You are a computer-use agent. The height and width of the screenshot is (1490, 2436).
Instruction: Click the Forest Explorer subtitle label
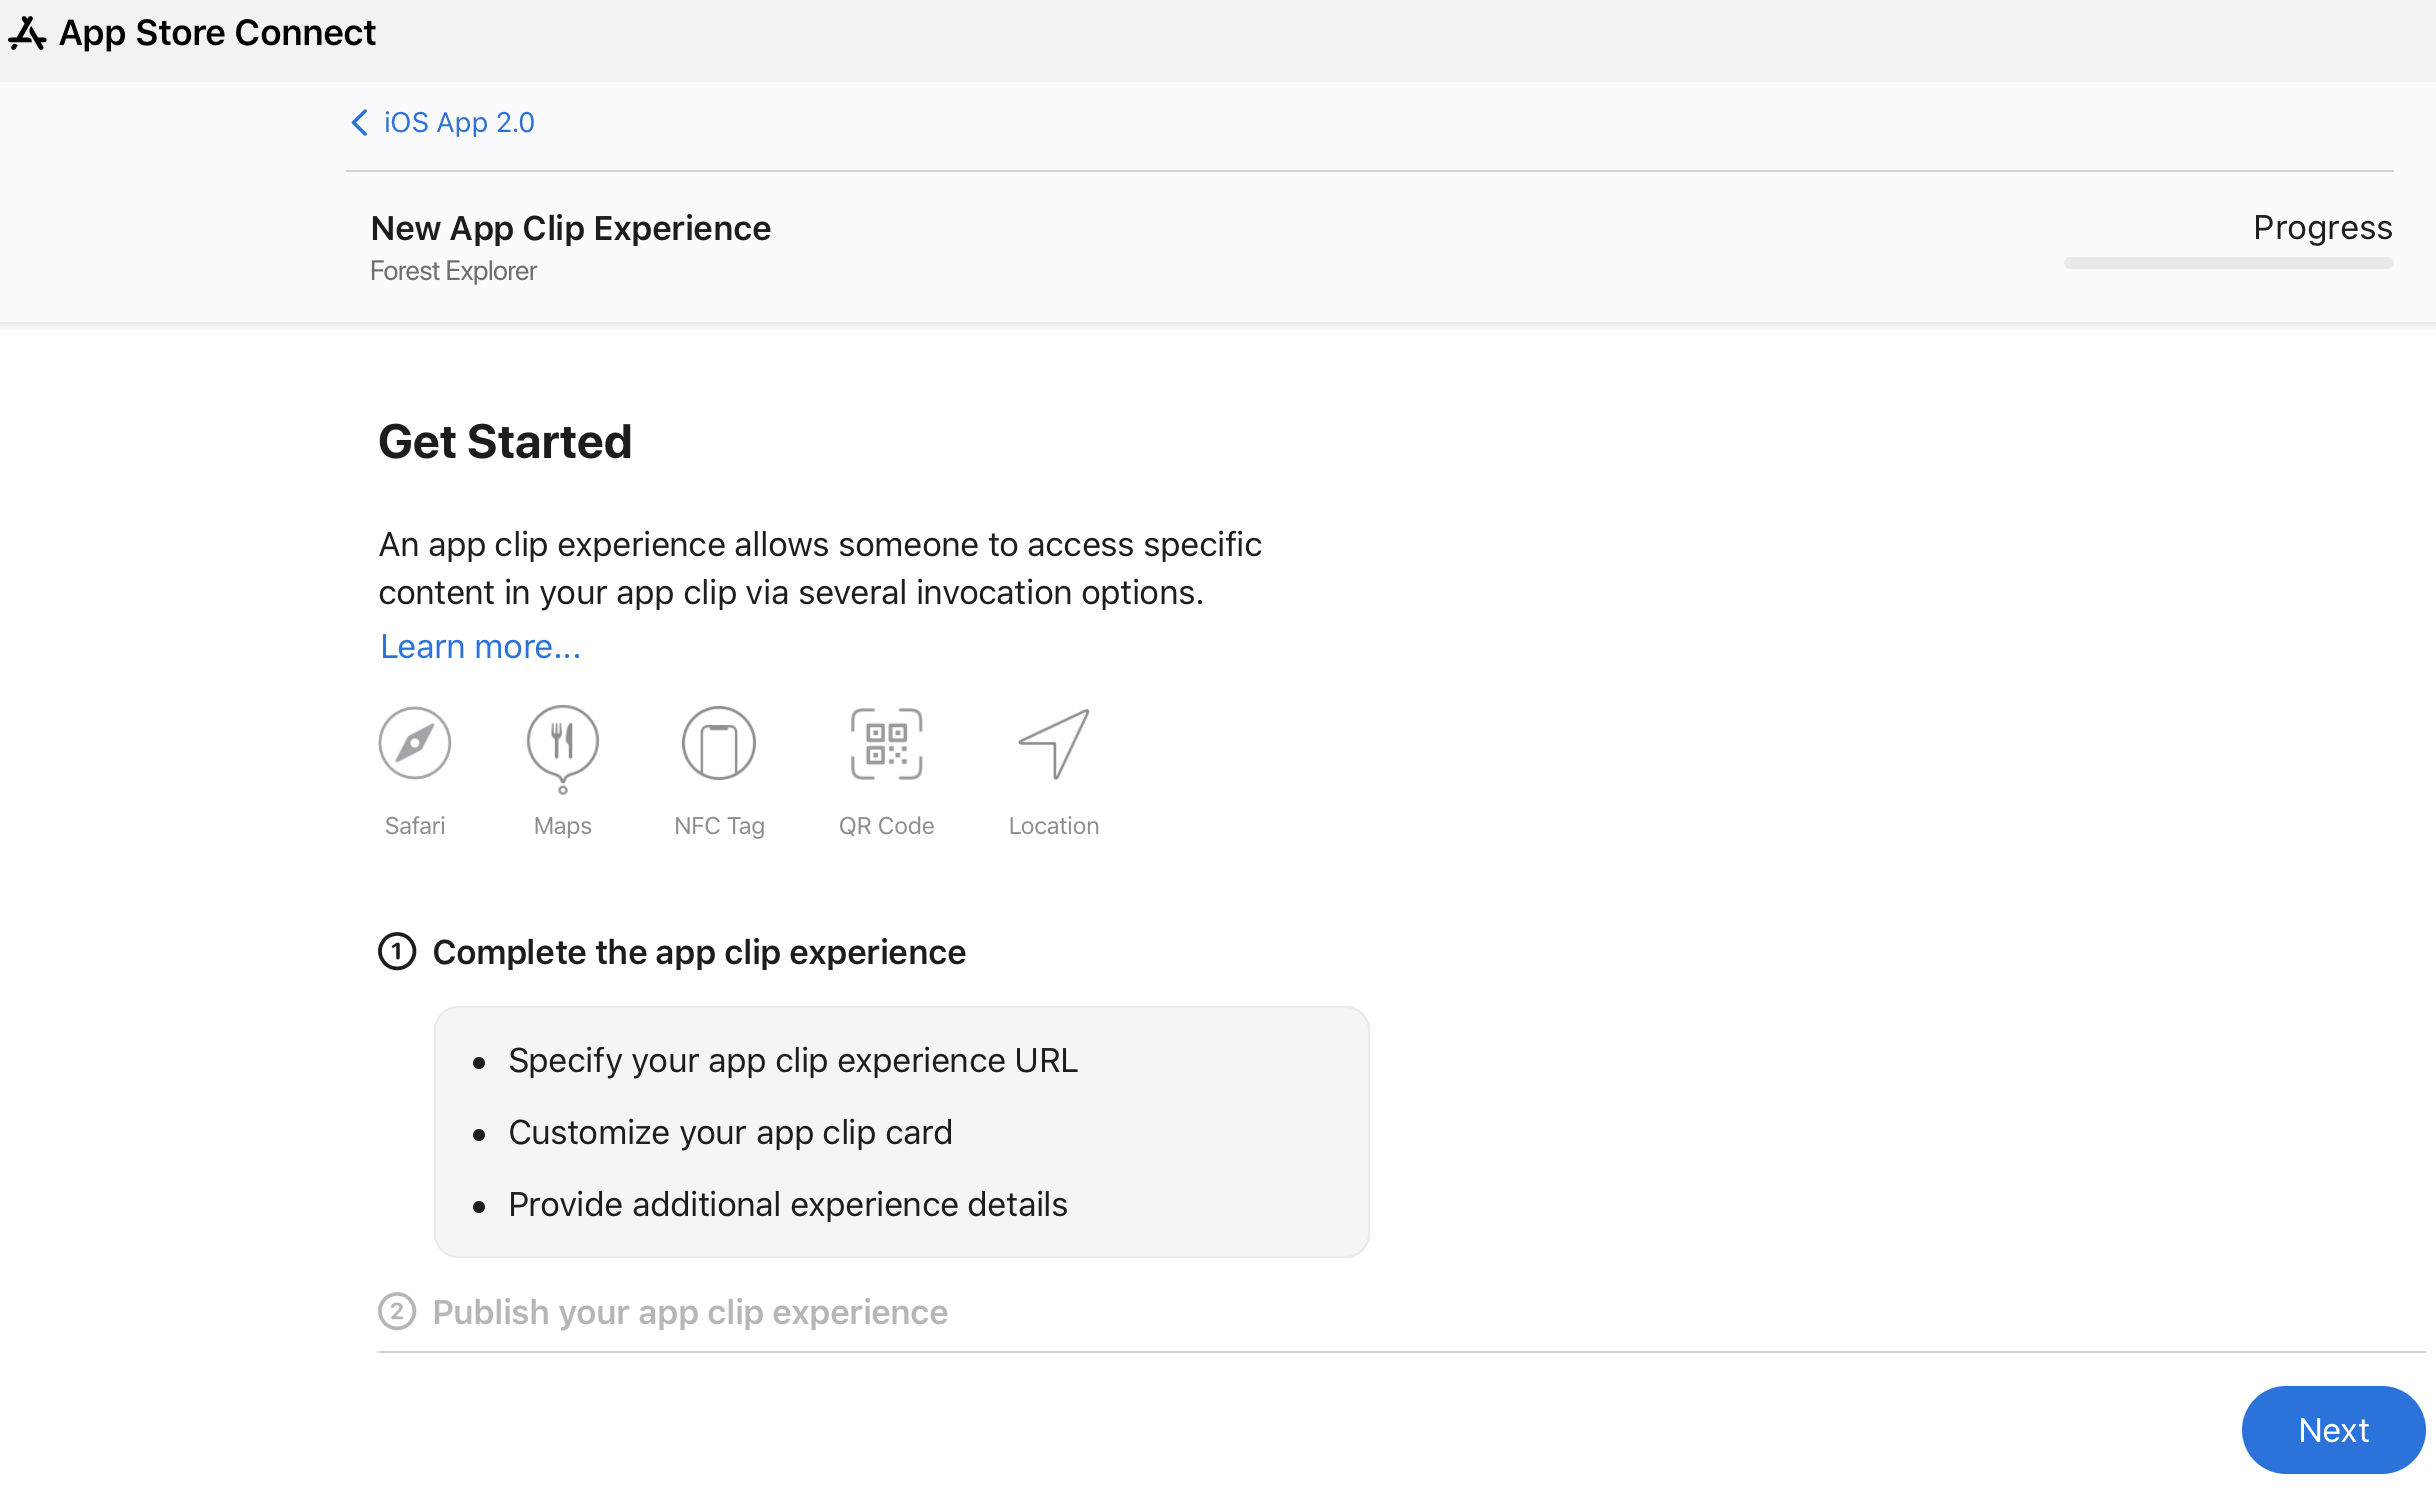click(454, 272)
